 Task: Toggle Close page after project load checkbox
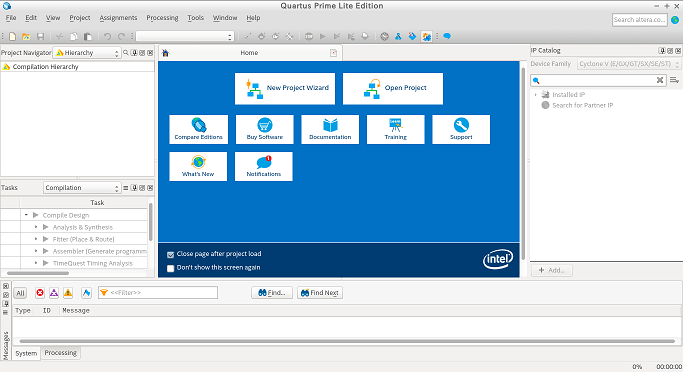[171, 254]
